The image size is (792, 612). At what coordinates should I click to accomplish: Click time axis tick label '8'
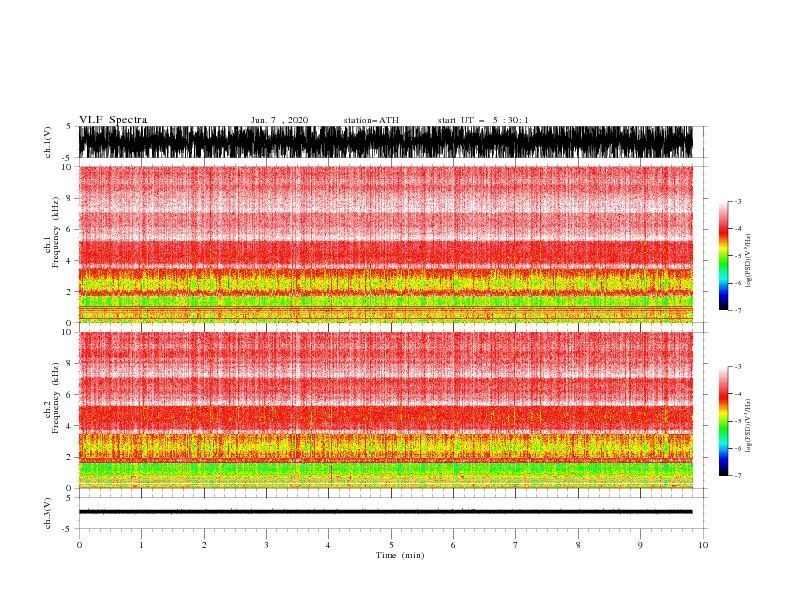pyautogui.click(x=578, y=545)
